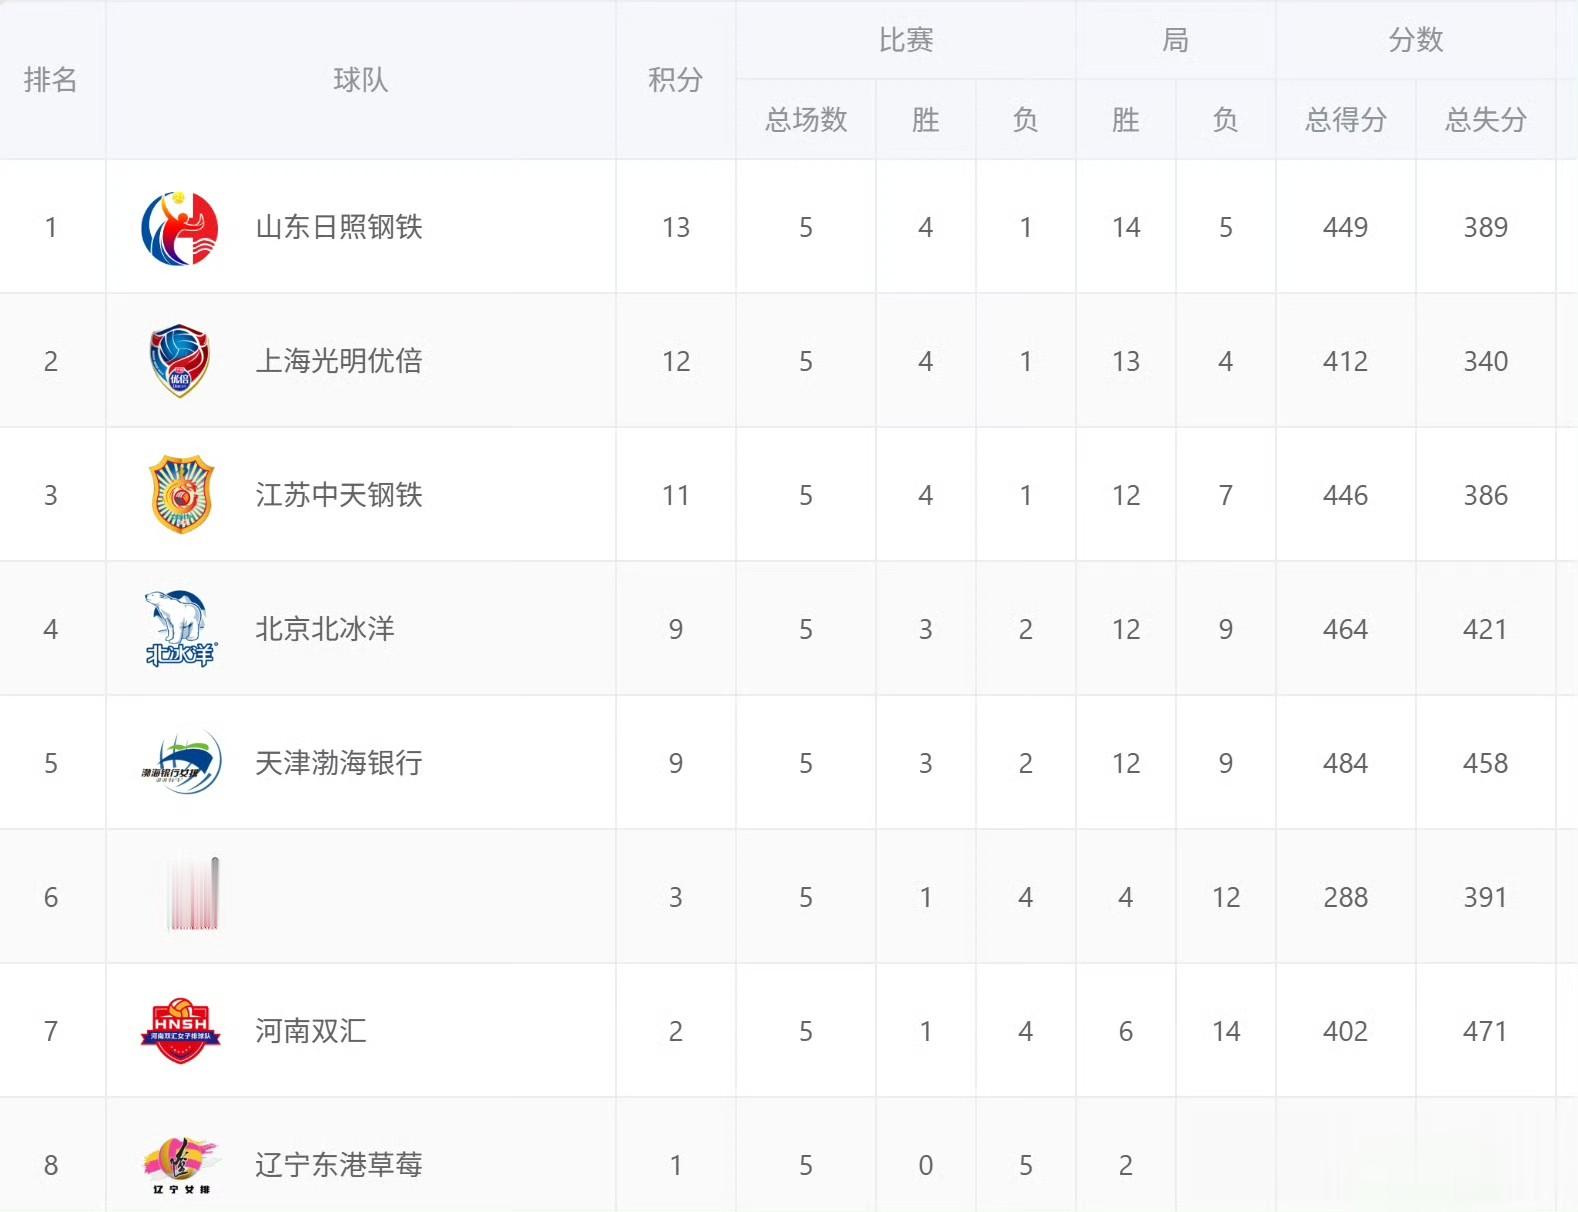
Task: Click the Liaoning Donggang Strawberry team logo
Action: 180,1165
